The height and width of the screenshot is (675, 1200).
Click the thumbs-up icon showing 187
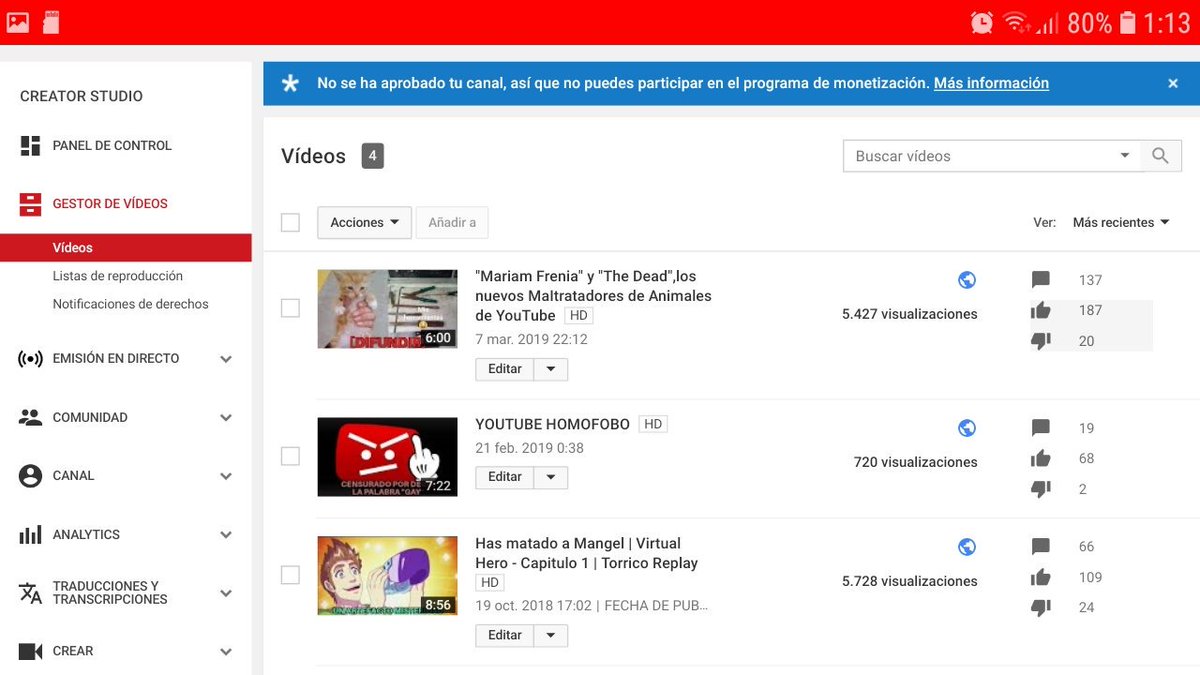[1041, 310]
